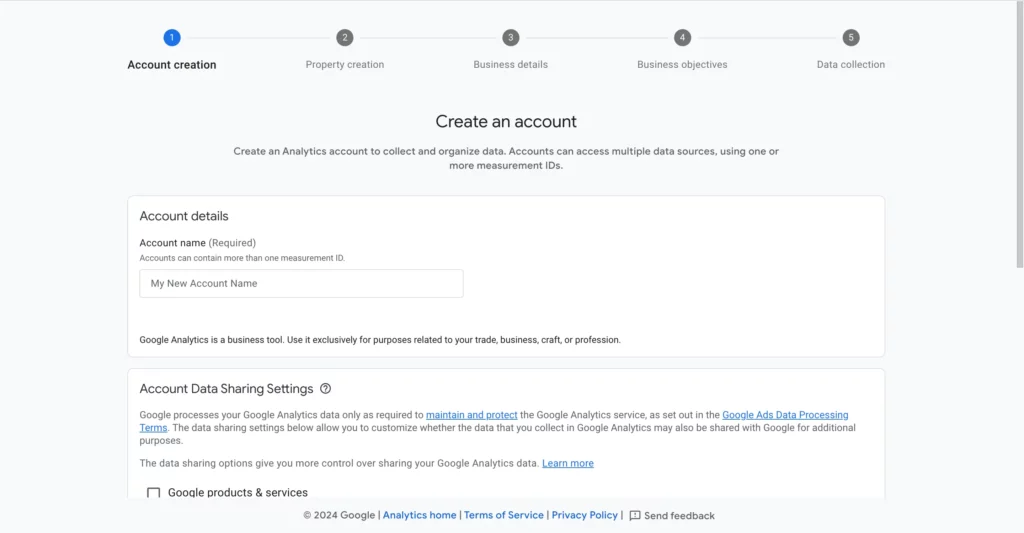
Task: Click the Account Data Sharing Settings heading
Action: (x=227, y=389)
